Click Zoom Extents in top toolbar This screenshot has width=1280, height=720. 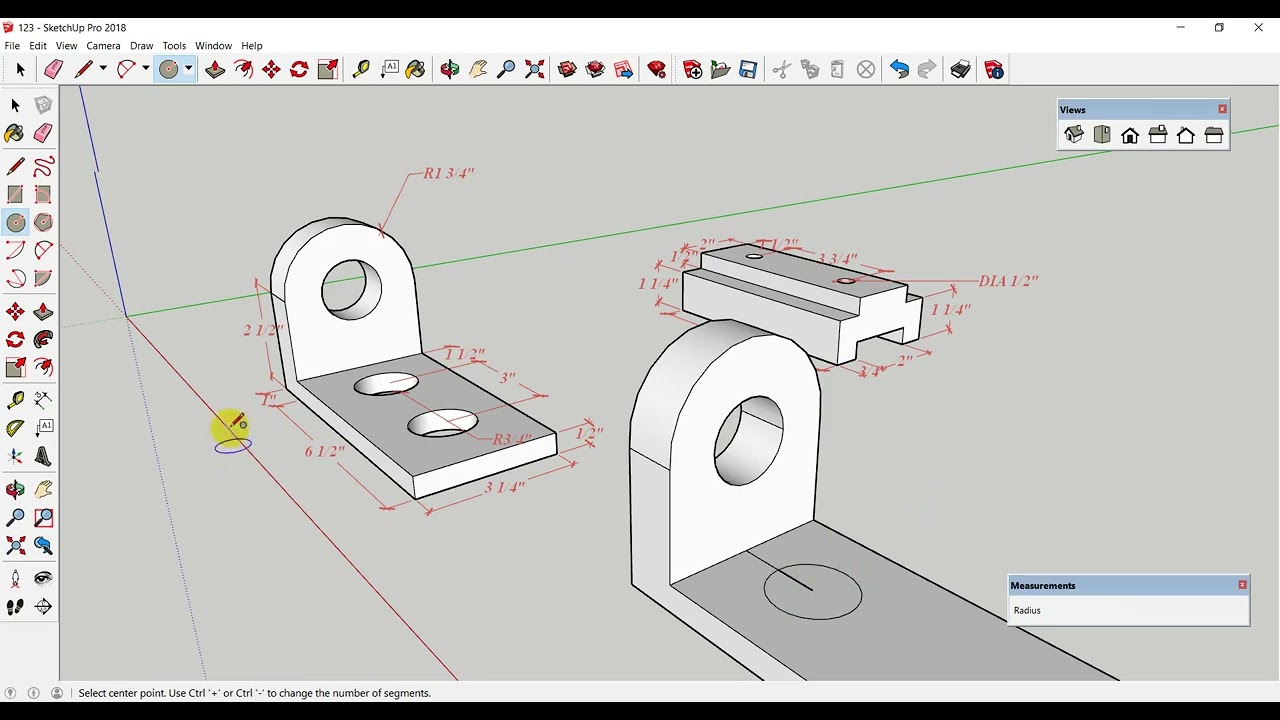534,69
